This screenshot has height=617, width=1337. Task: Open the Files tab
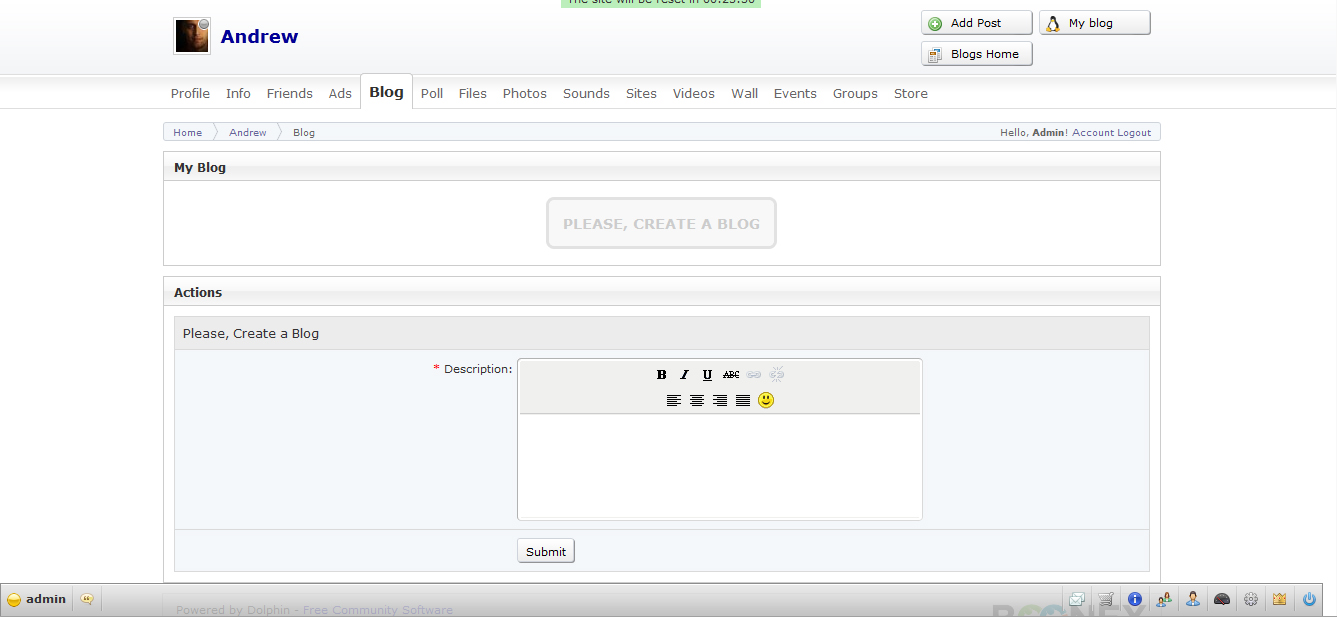473,93
